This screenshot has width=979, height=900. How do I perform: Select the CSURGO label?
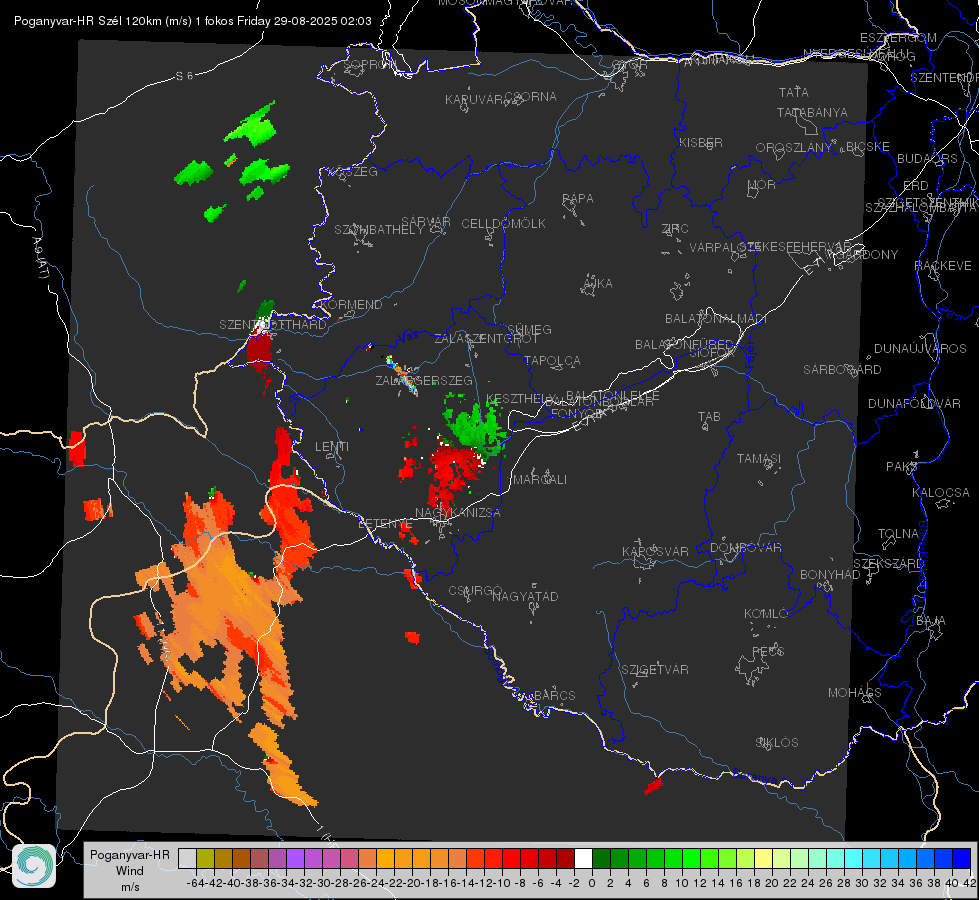coord(475,591)
